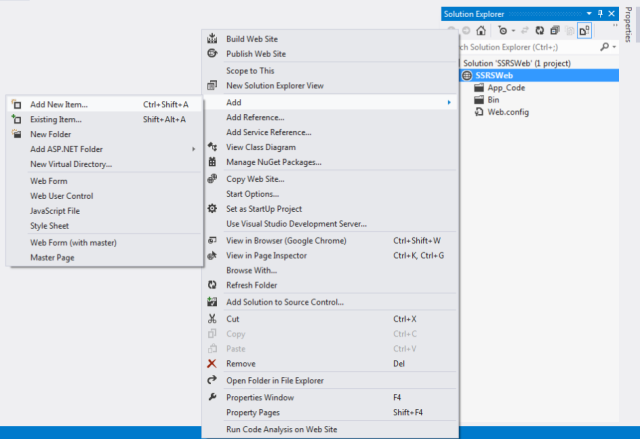Click the Forward arrow in Solution Explorer toolbar
The width and height of the screenshot is (640, 439).
466,31
